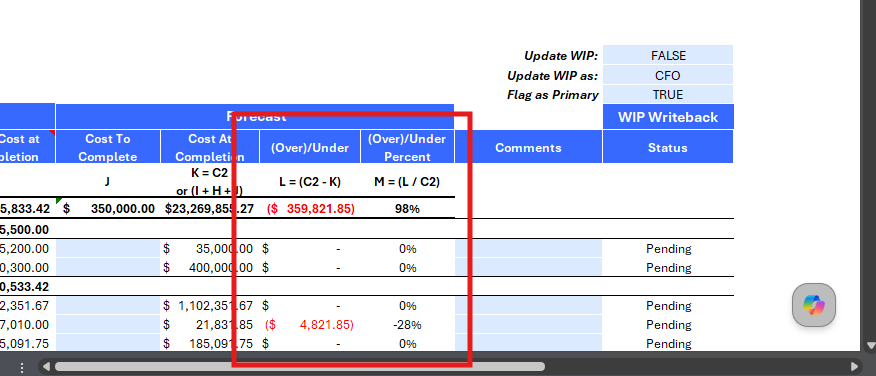
Task: Select Pending status in the $35,000.00 row
Action: 668,249
